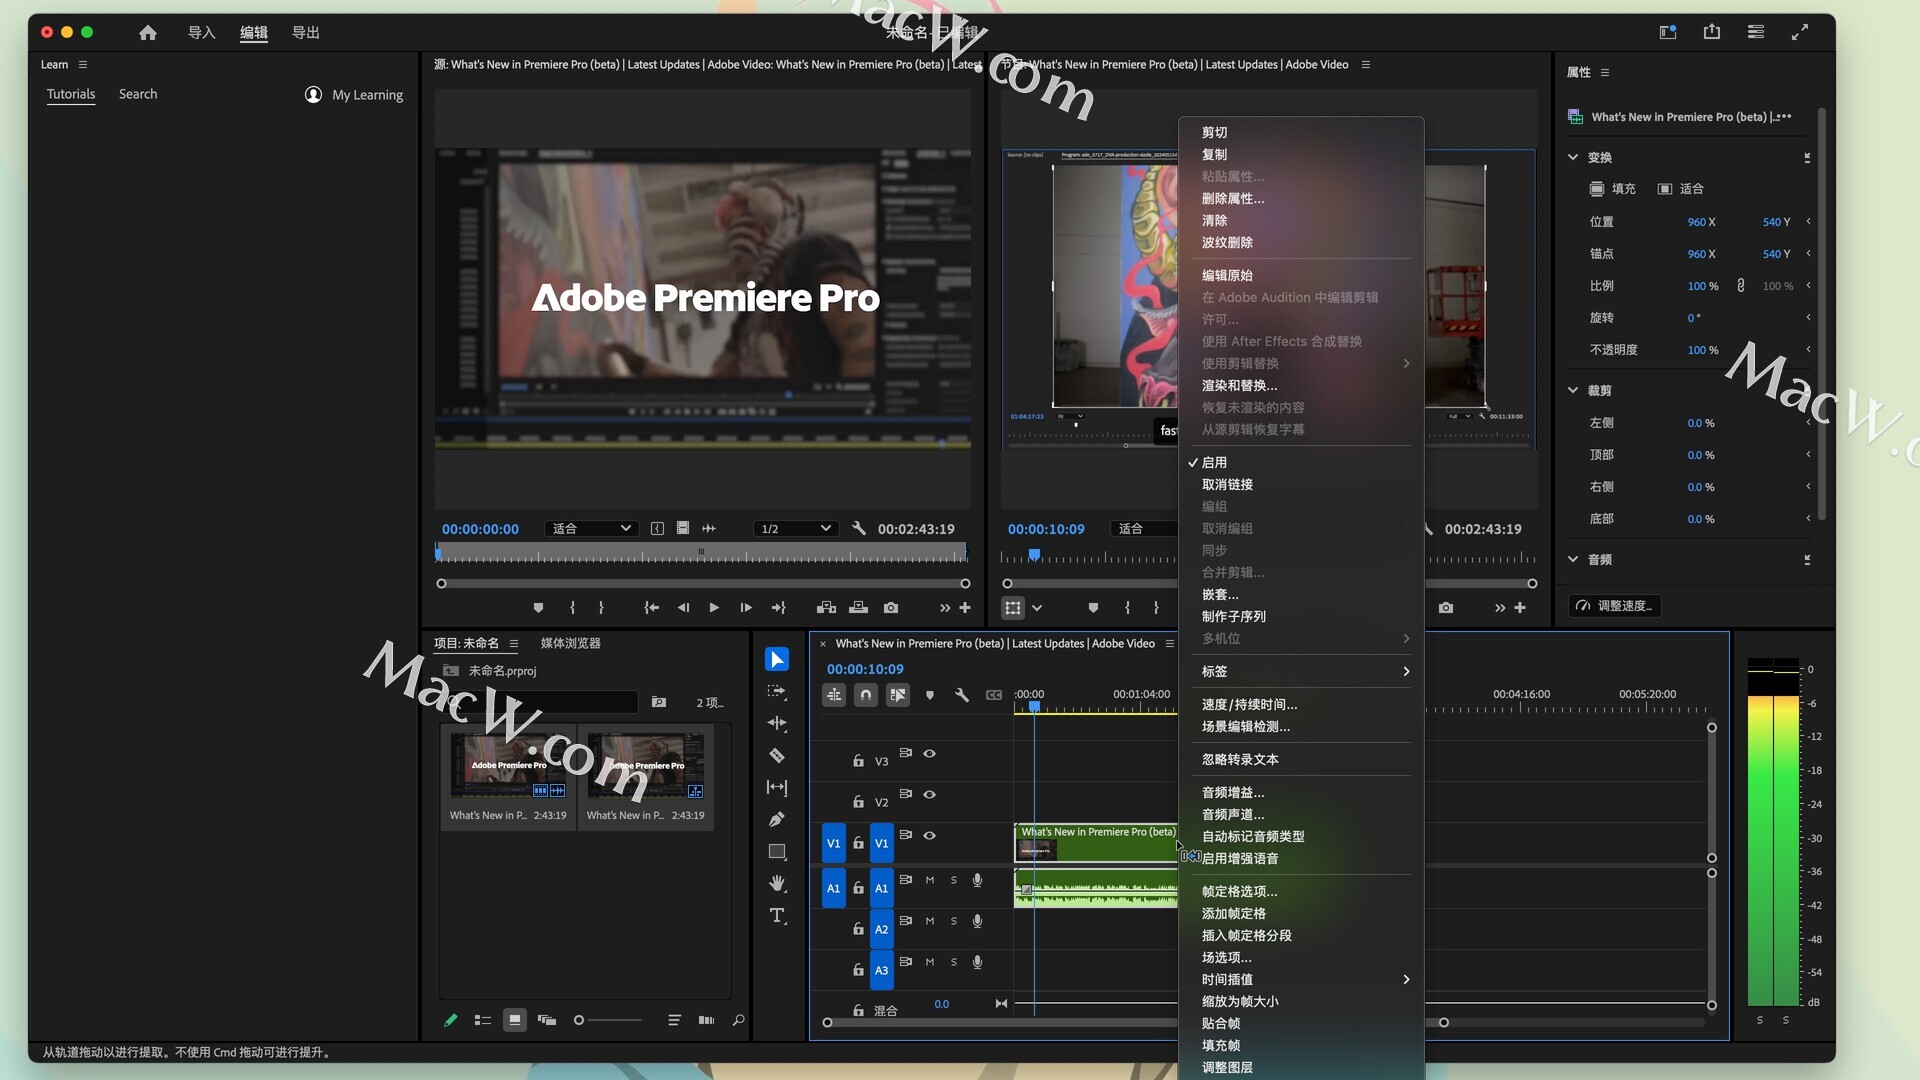This screenshot has width=1920, height=1080.
Task: Select the V1 video clip on timeline
Action: 1096,843
